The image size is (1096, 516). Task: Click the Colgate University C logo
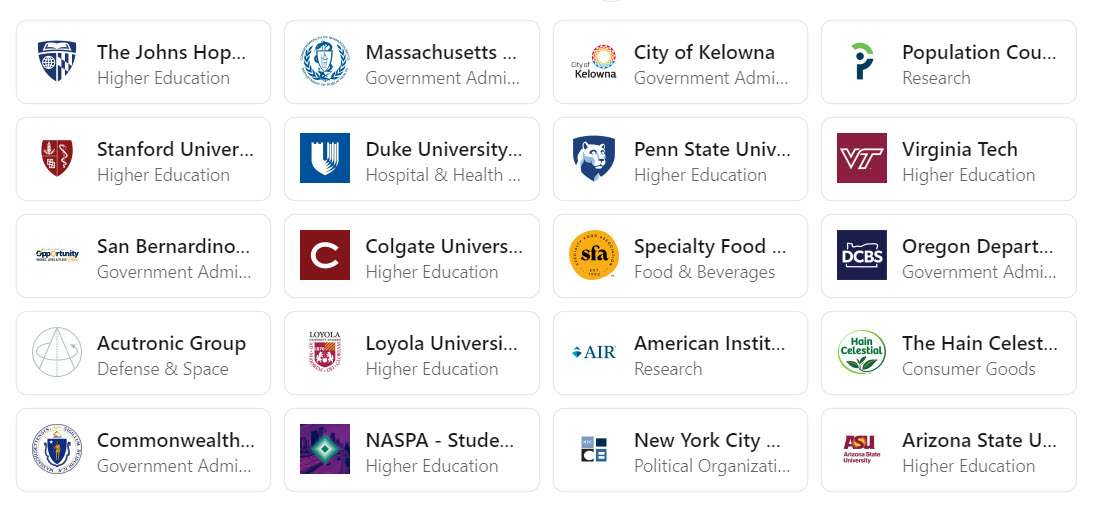(325, 256)
